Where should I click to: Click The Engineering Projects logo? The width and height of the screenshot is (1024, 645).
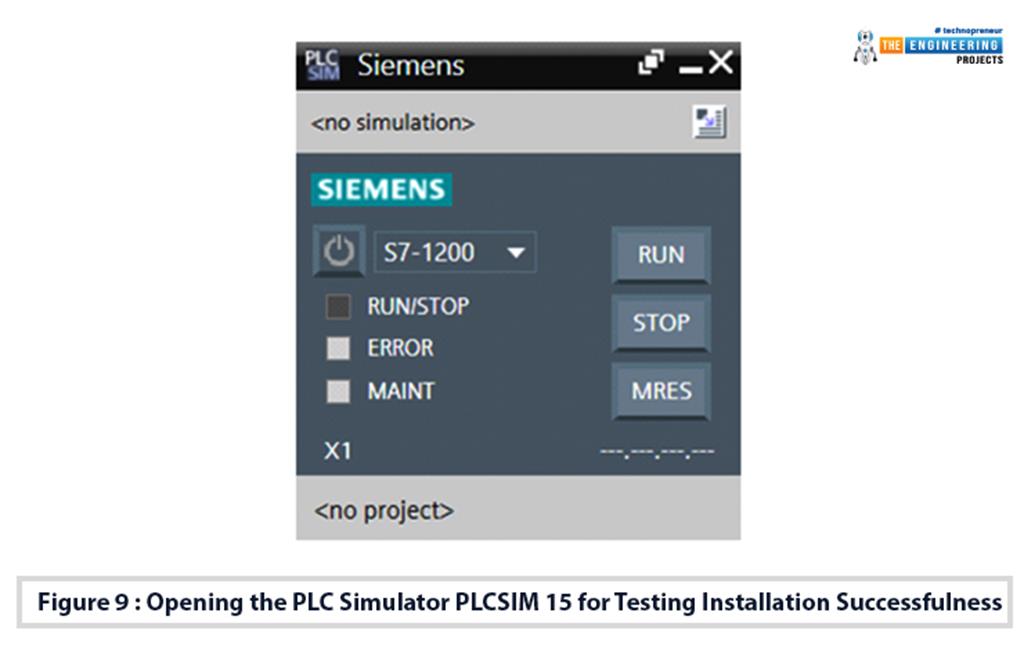(x=930, y=47)
